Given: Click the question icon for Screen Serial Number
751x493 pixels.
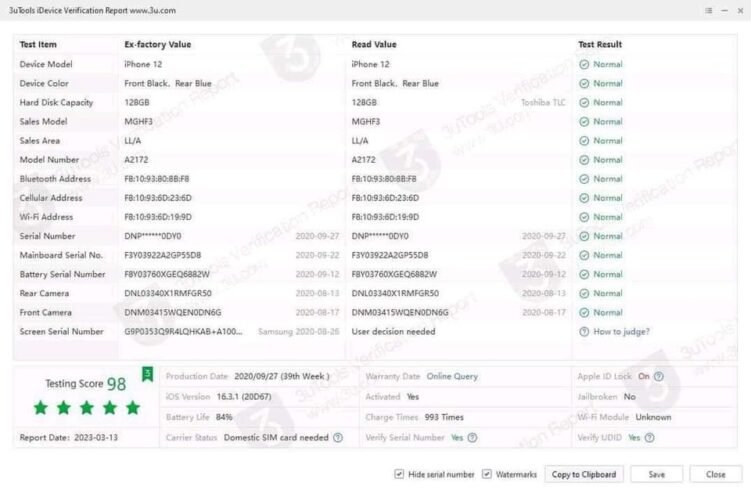Looking at the screenshot, I should pyautogui.click(x=584, y=331).
